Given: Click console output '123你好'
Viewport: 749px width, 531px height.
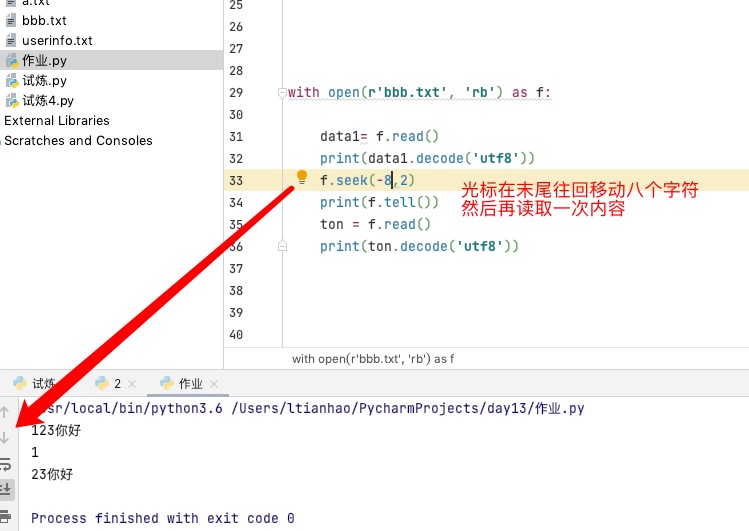Looking at the screenshot, I should point(56,430).
